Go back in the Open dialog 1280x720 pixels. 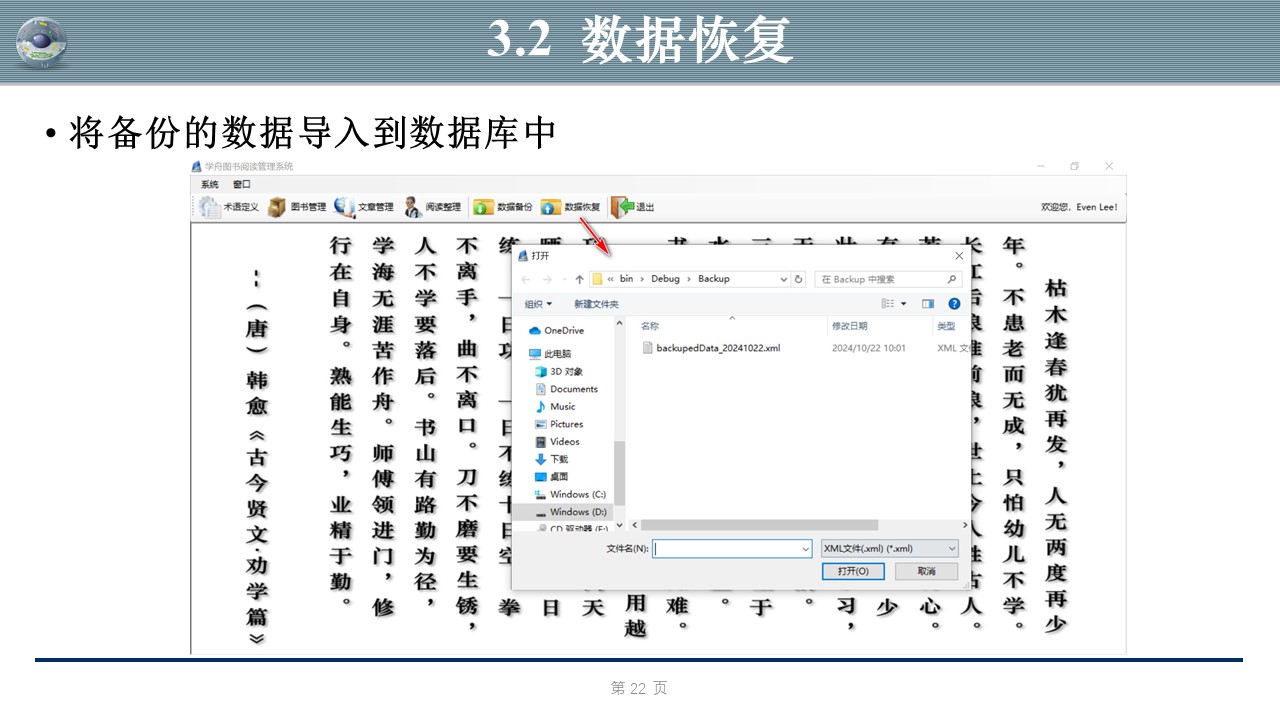526,279
